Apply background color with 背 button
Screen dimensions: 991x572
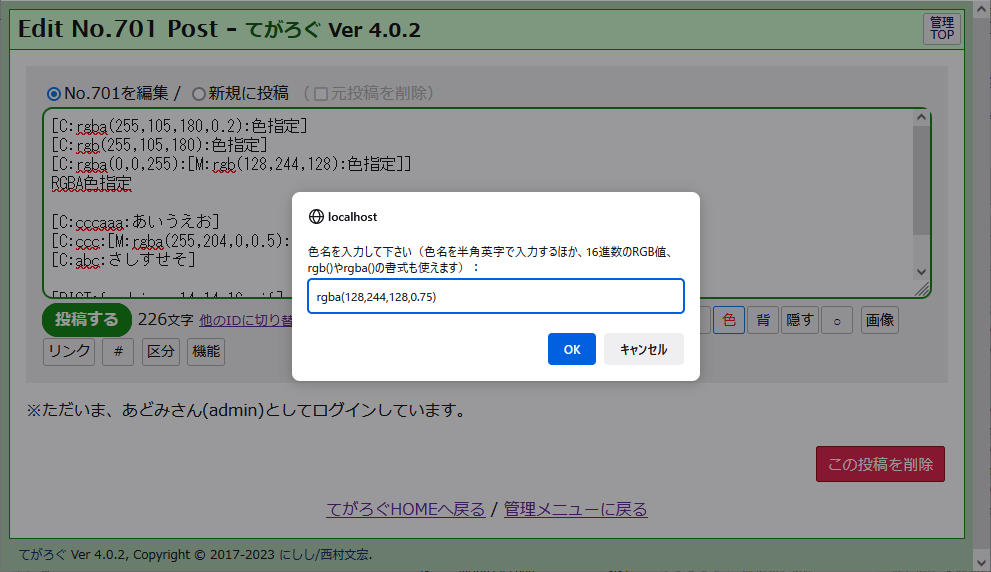(x=763, y=320)
